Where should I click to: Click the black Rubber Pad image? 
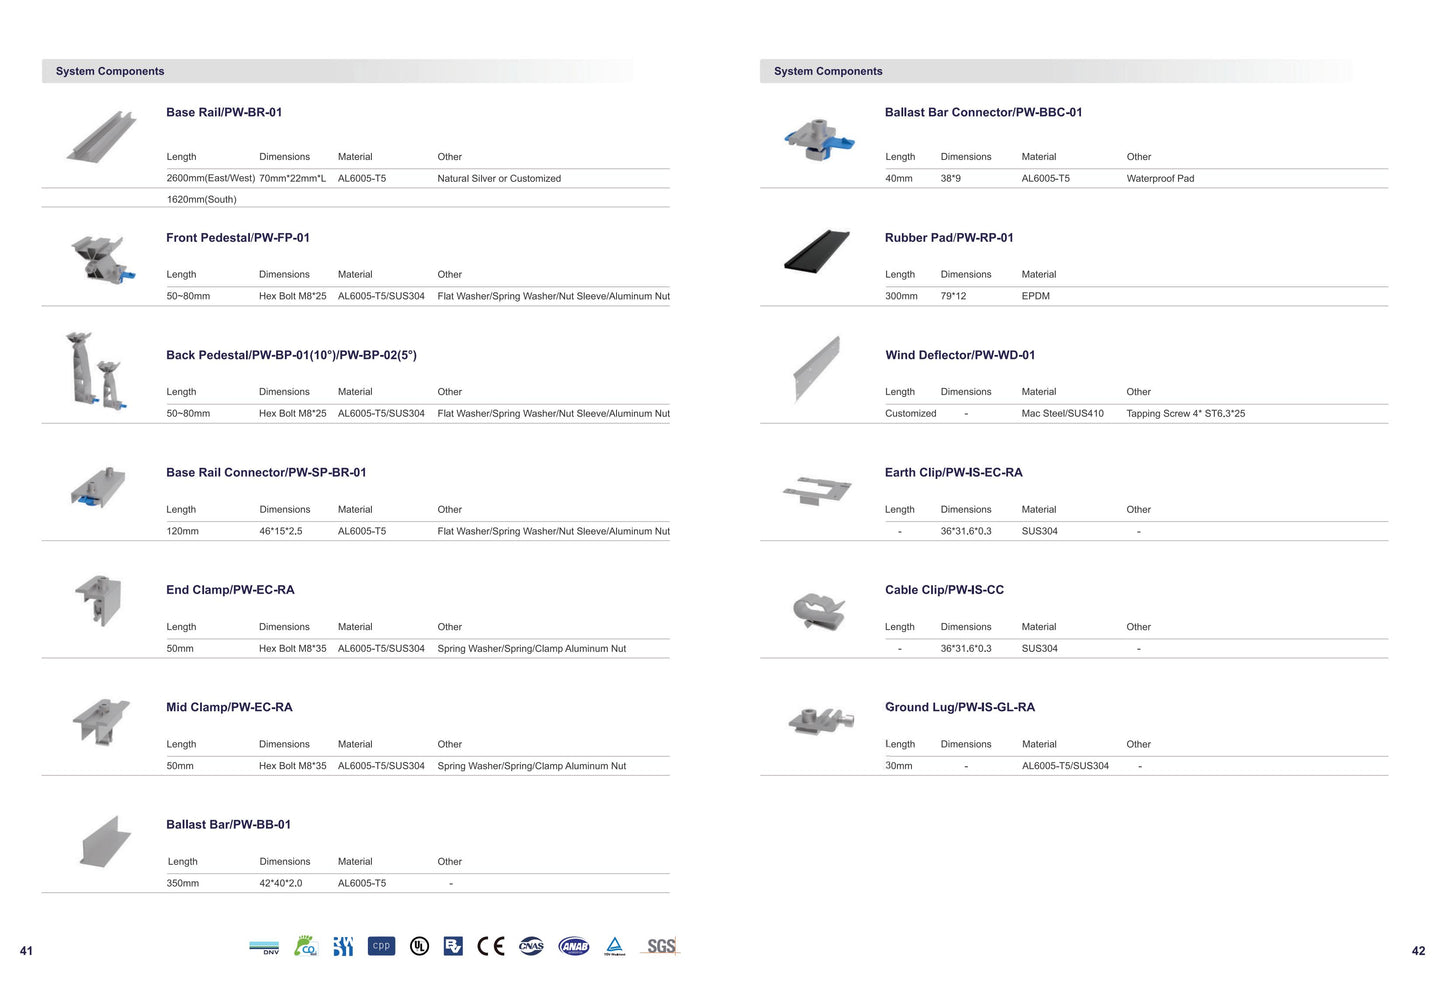point(817,251)
